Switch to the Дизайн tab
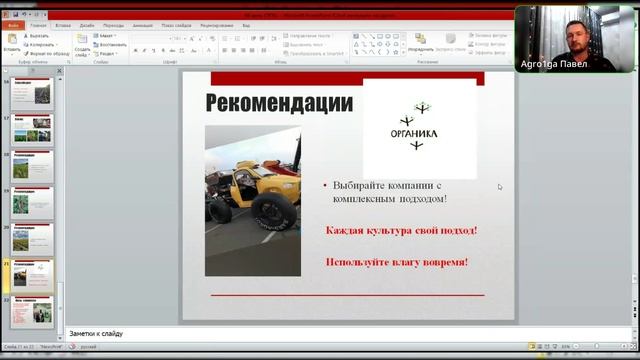The width and height of the screenshot is (640, 360). [x=87, y=25]
